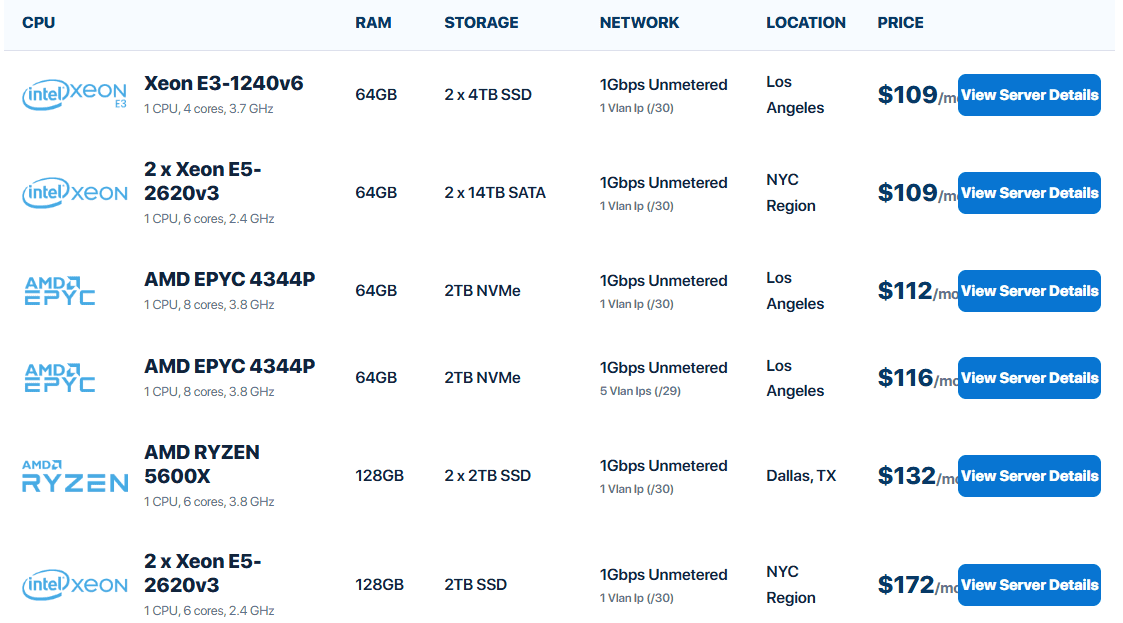The height and width of the screenshot is (623, 1123).
Task: Open server details for $116 EPYC 4344P
Action: click(x=1029, y=378)
